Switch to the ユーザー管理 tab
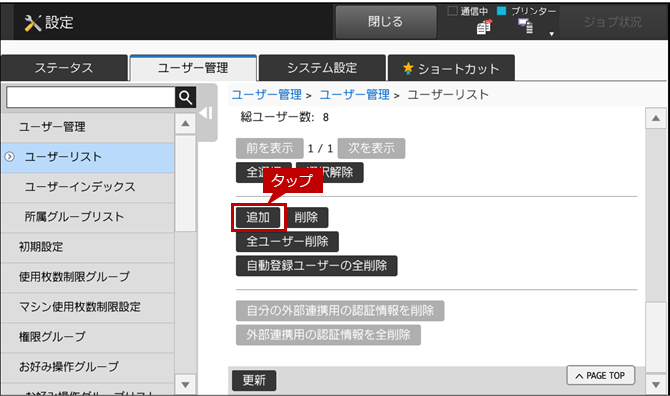Image resolution: width=670 pixels, height=396 pixels. (x=193, y=68)
